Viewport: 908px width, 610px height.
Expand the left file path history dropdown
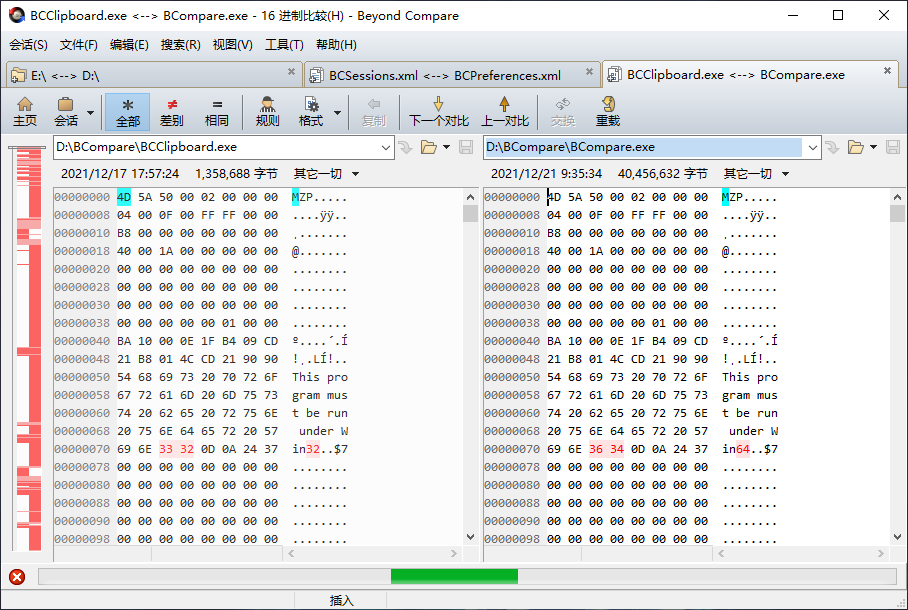pos(386,148)
